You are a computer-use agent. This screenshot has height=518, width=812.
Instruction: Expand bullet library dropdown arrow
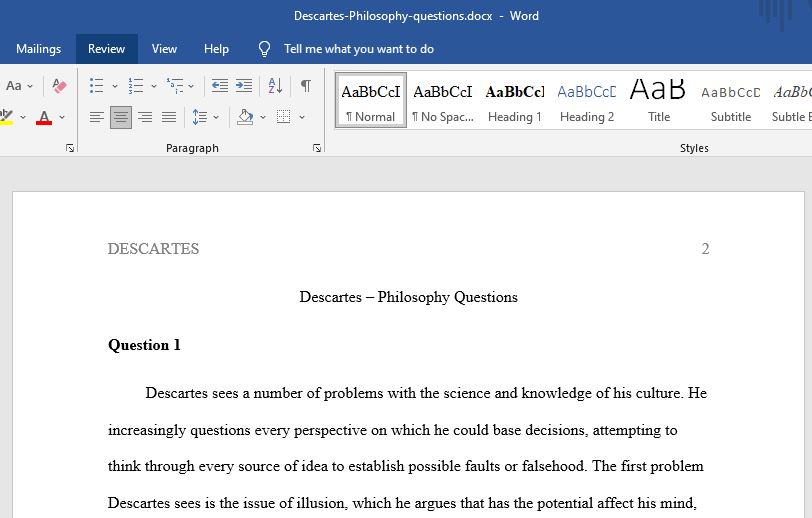pos(115,86)
